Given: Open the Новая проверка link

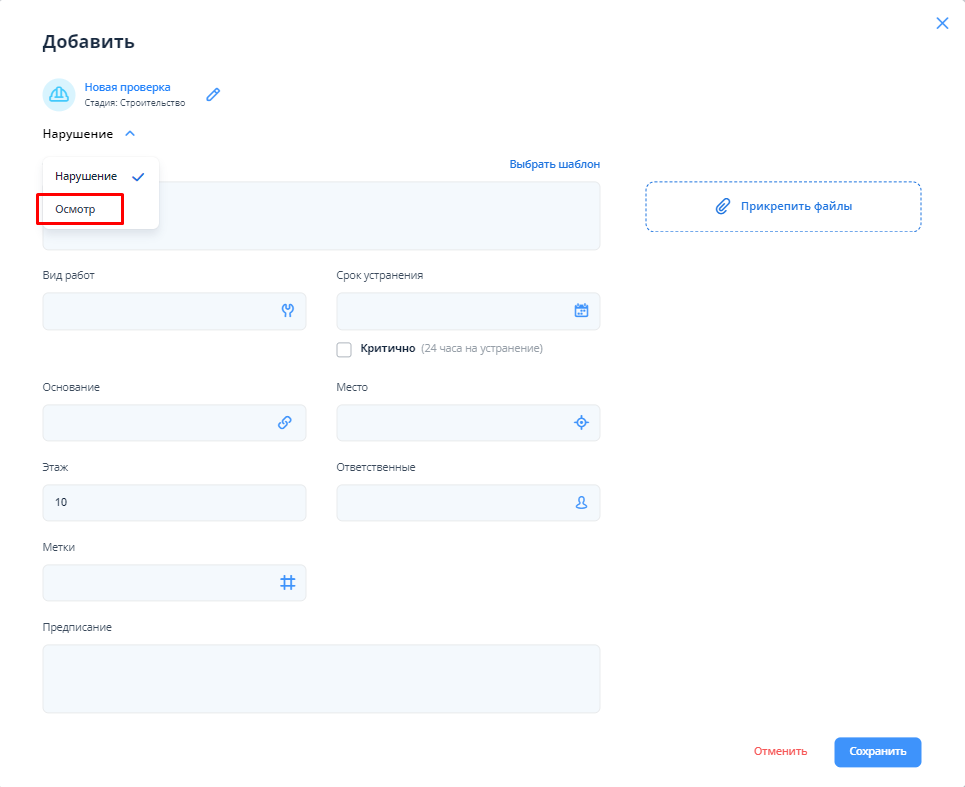Looking at the screenshot, I should pos(127,87).
